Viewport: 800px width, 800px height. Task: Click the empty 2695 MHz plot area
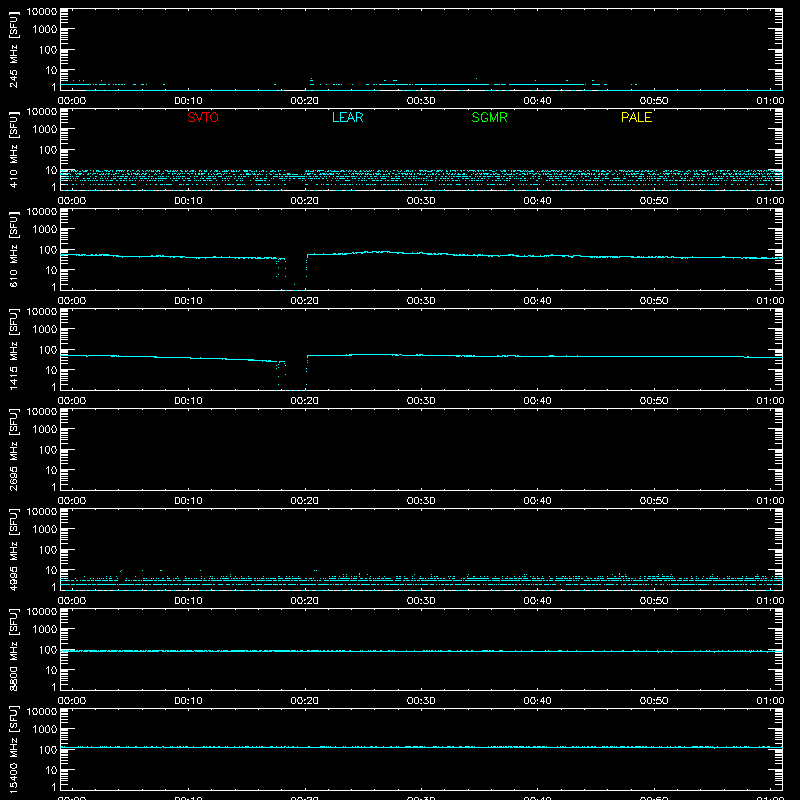421,449
